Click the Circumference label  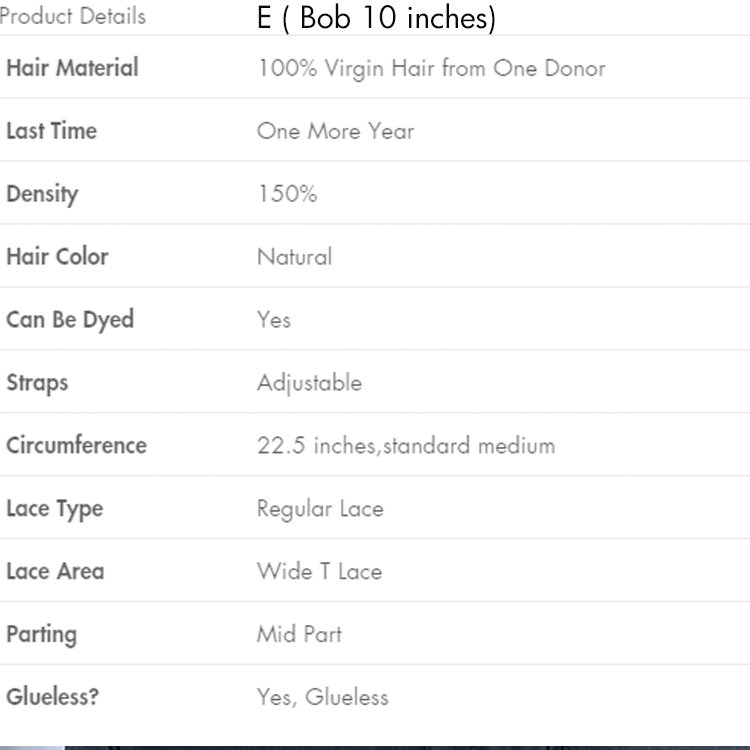(x=76, y=445)
